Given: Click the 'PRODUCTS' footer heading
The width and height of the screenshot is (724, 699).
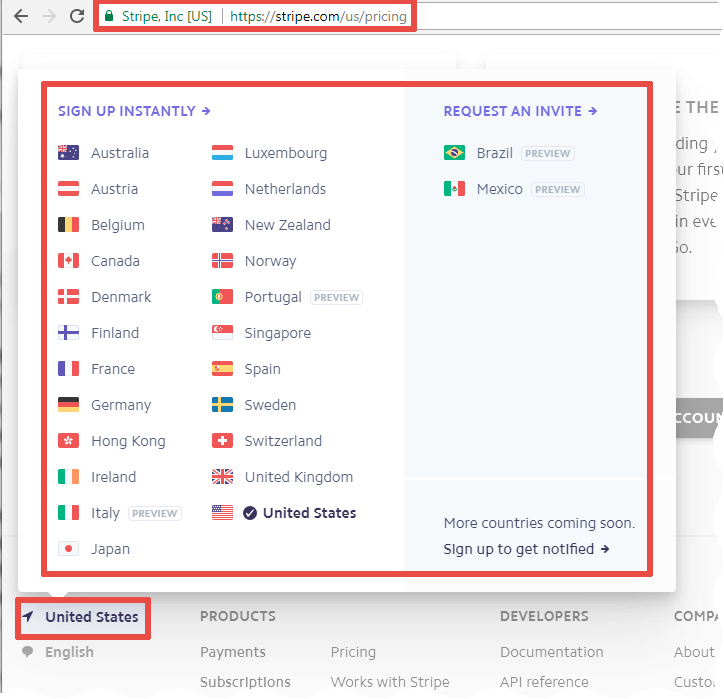Looking at the screenshot, I should (x=238, y=616).
